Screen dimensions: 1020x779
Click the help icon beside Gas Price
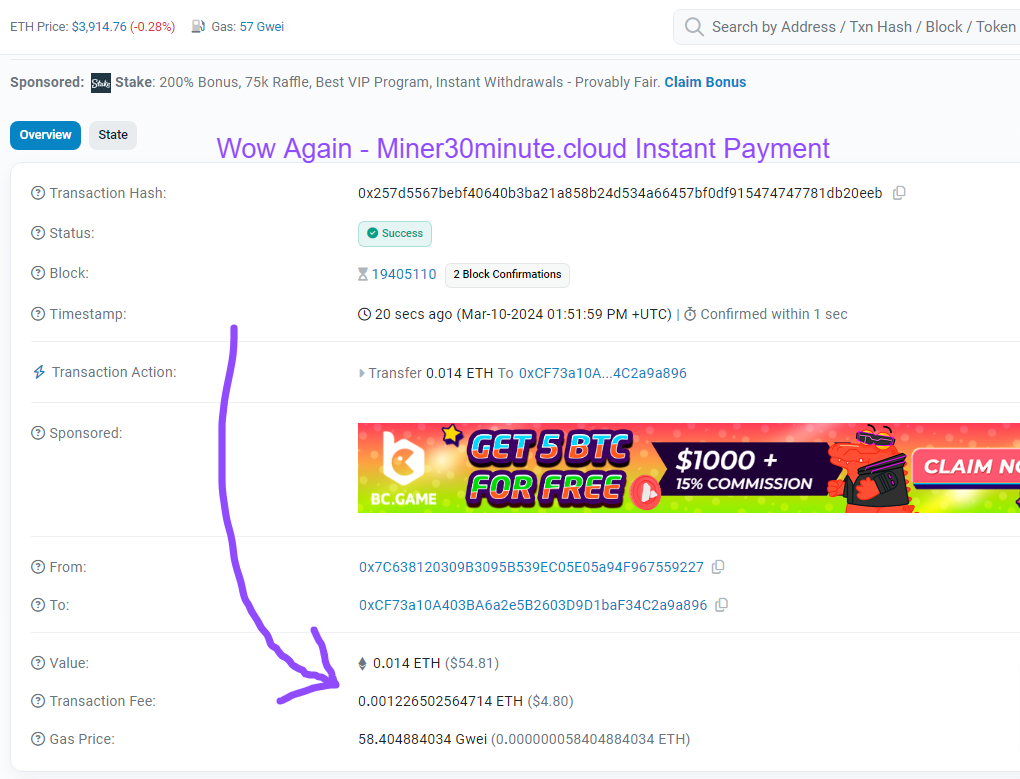[38, 739]
